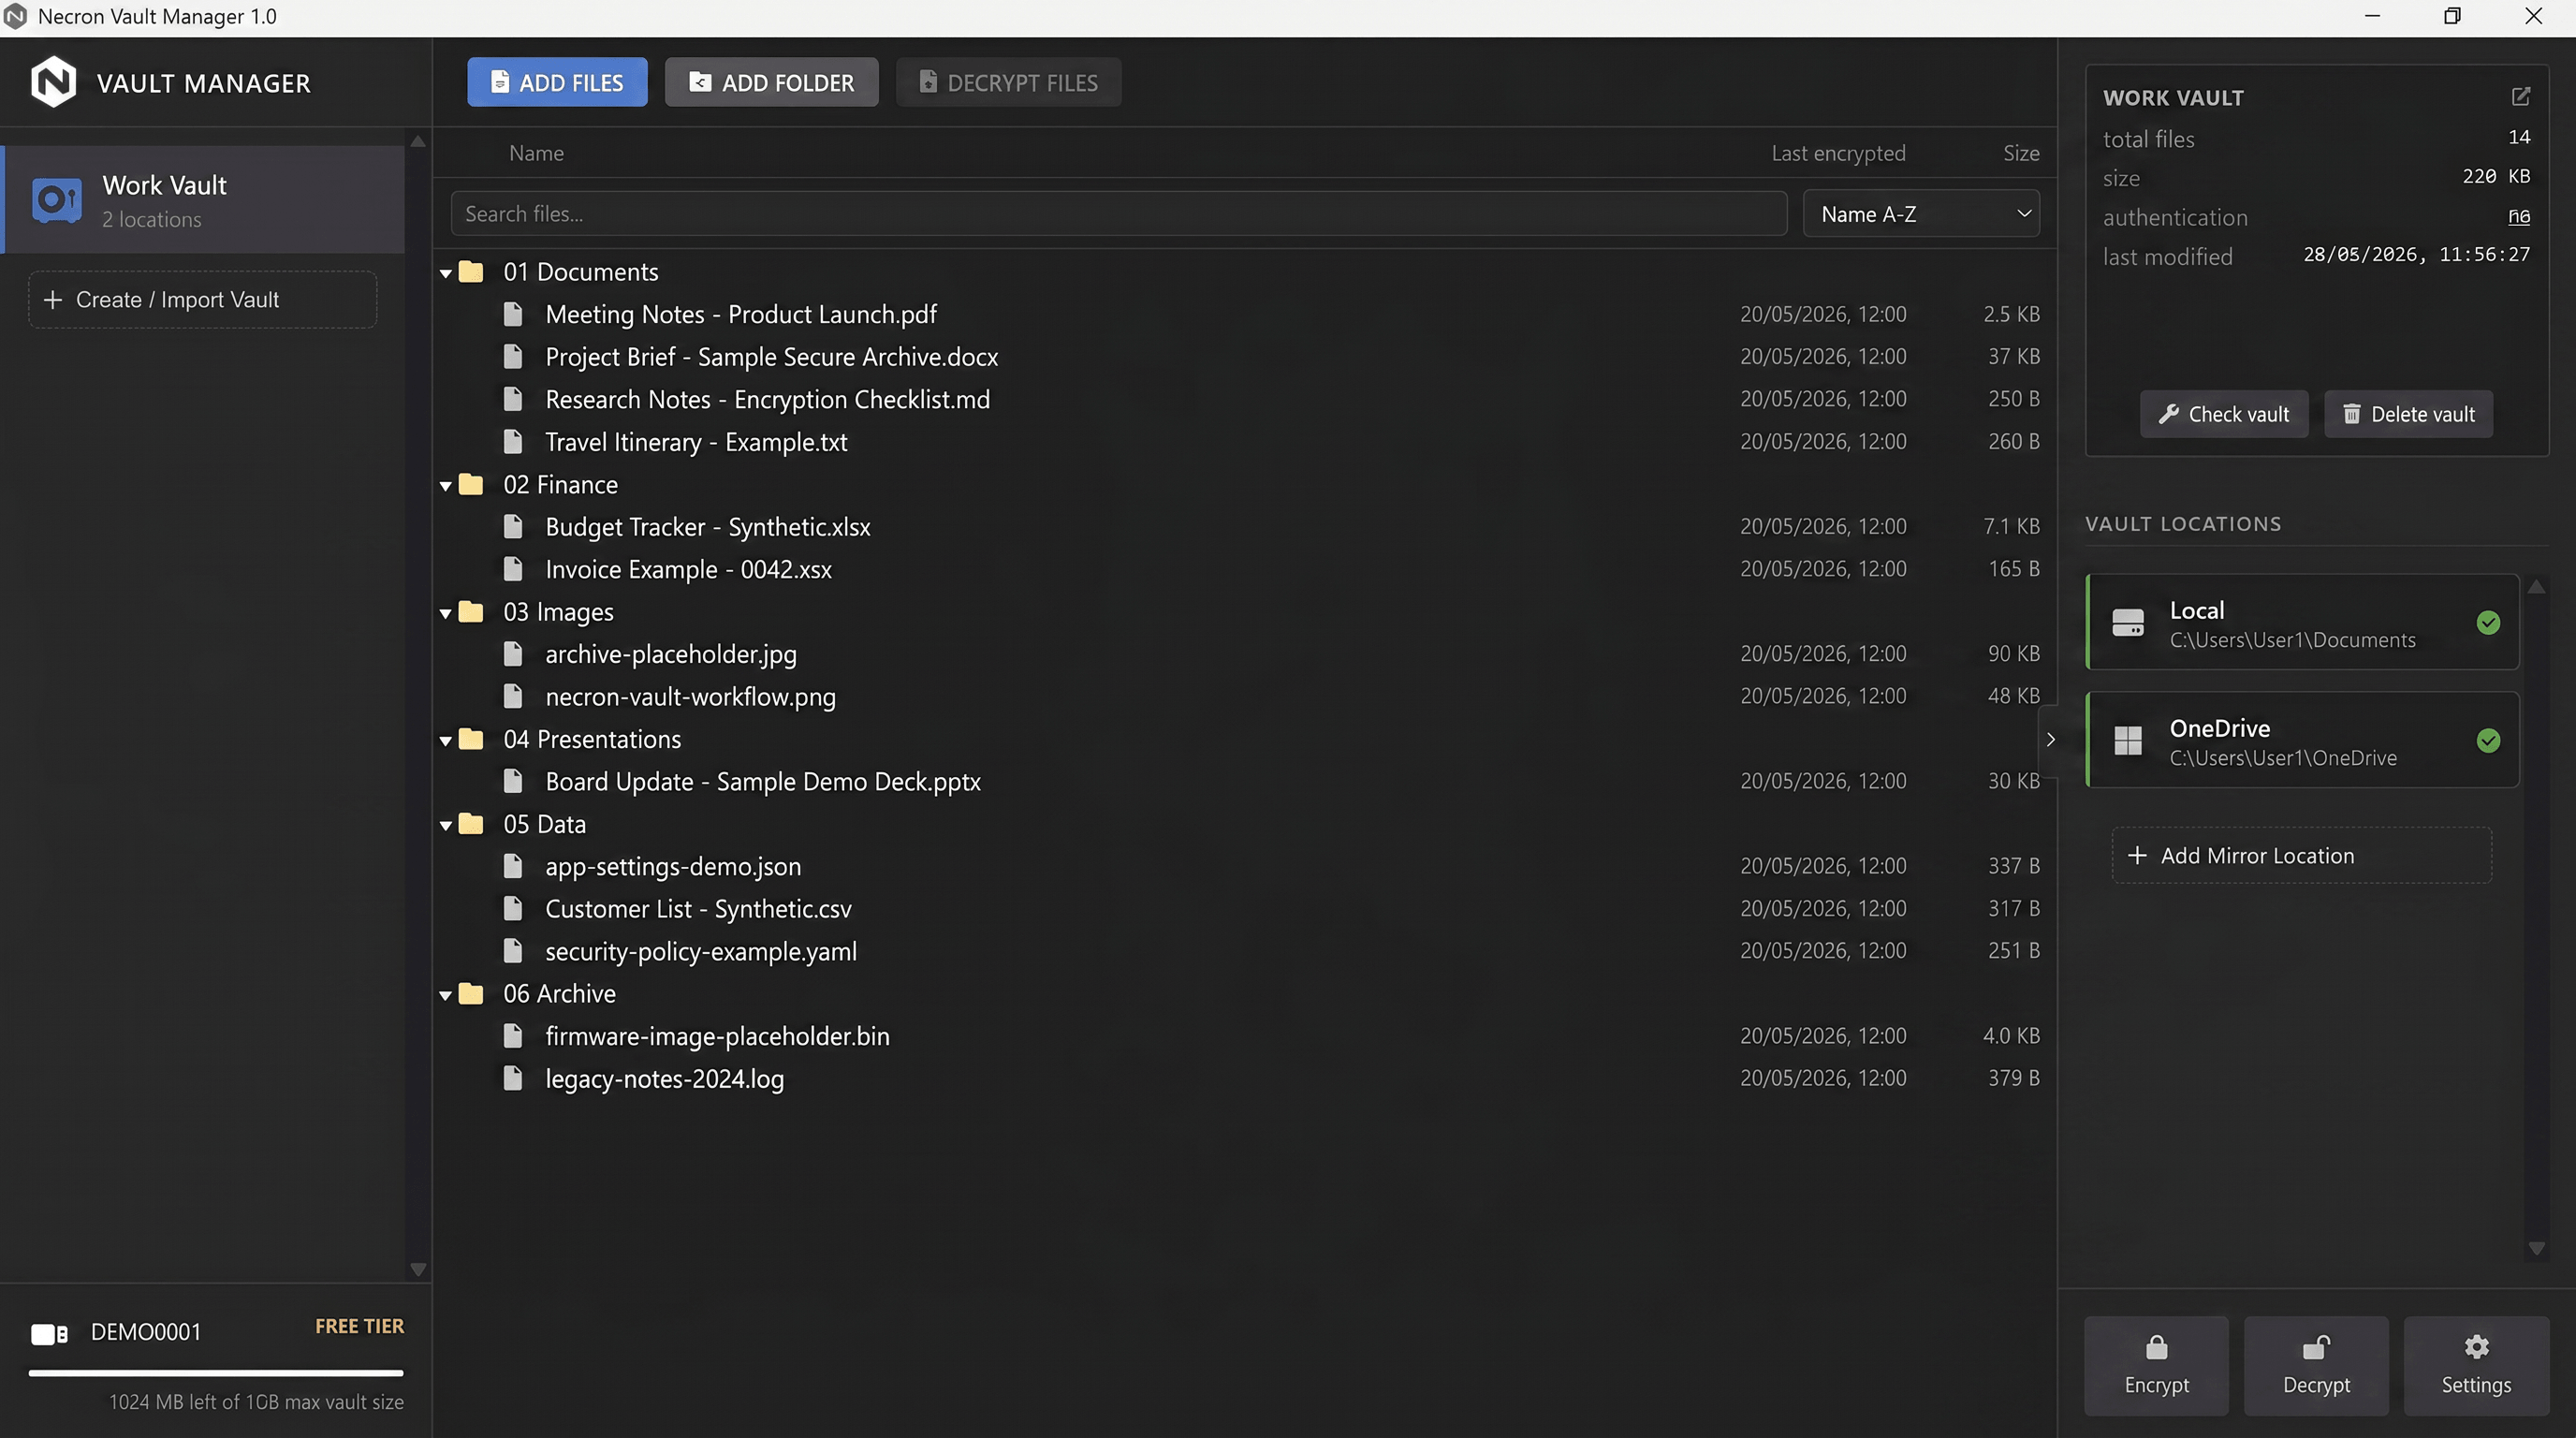Click file icon of Invoice Example 0042
The height and width of the screenshot is (1438, 2576).
pyautogui.click(x=513, y=569)
